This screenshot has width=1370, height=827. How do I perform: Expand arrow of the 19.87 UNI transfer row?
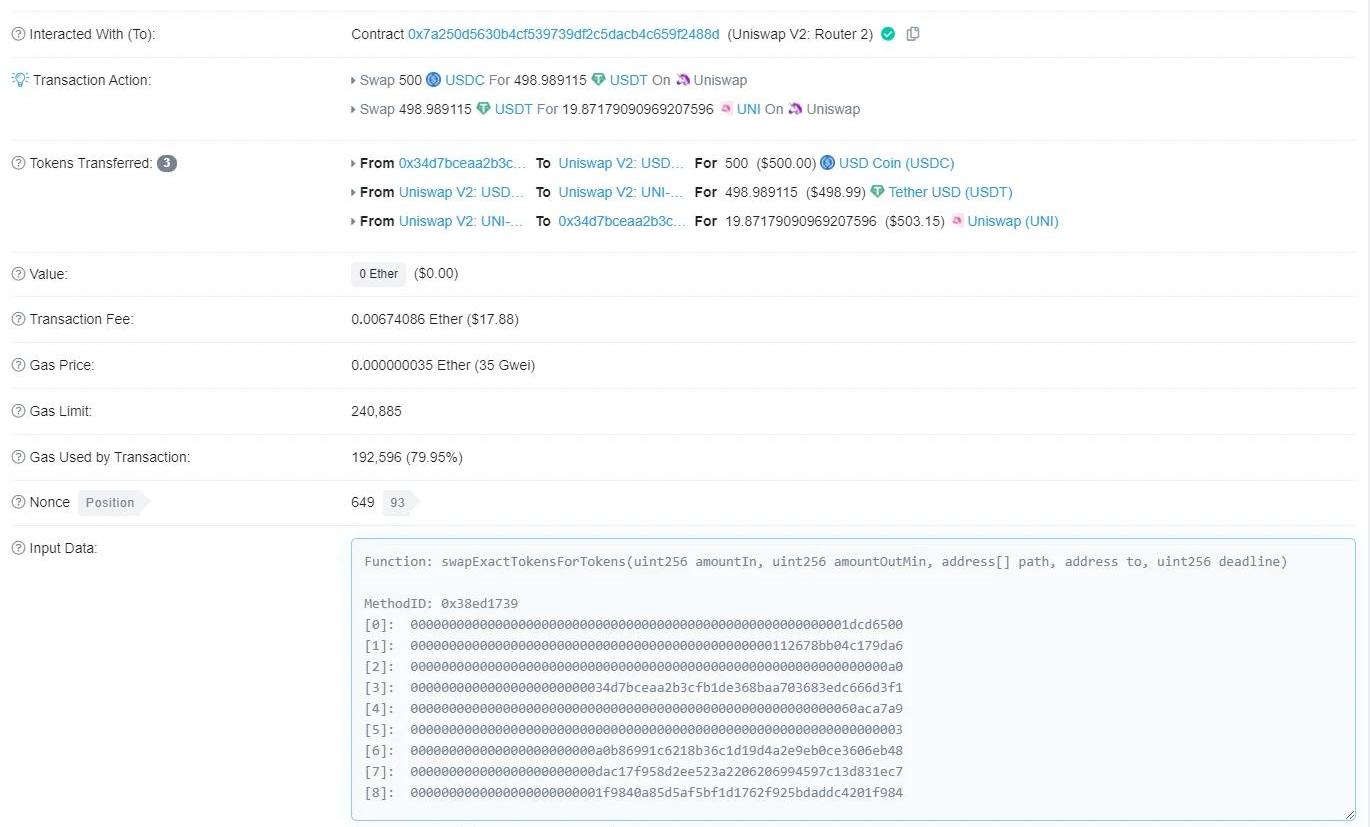(353, 221)
